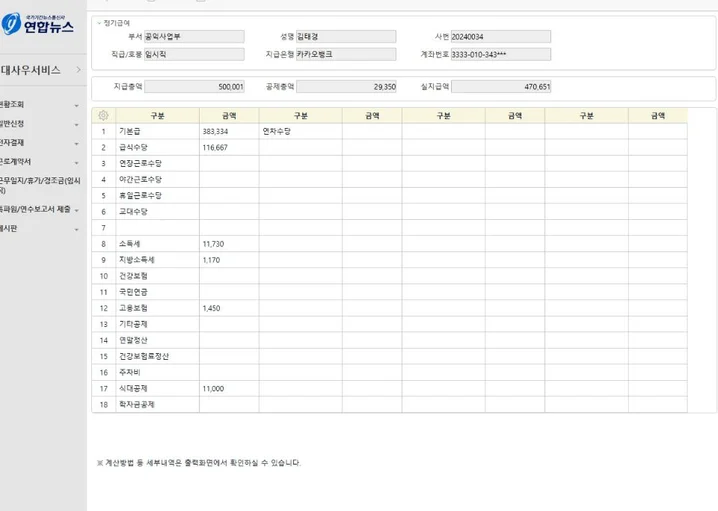Select the 실지급액 field showing 470,651
The width and height of the screenshot is (718, 511).
[x=501, y=87]
